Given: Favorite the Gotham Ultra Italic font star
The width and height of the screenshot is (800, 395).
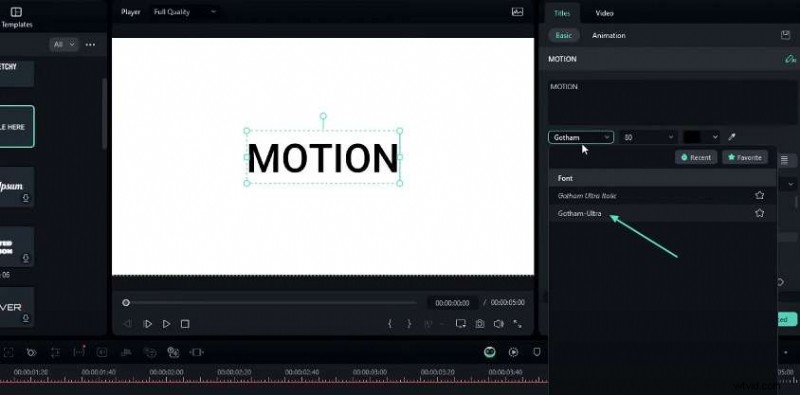Looking at the screenshot, I should [759, 195].
